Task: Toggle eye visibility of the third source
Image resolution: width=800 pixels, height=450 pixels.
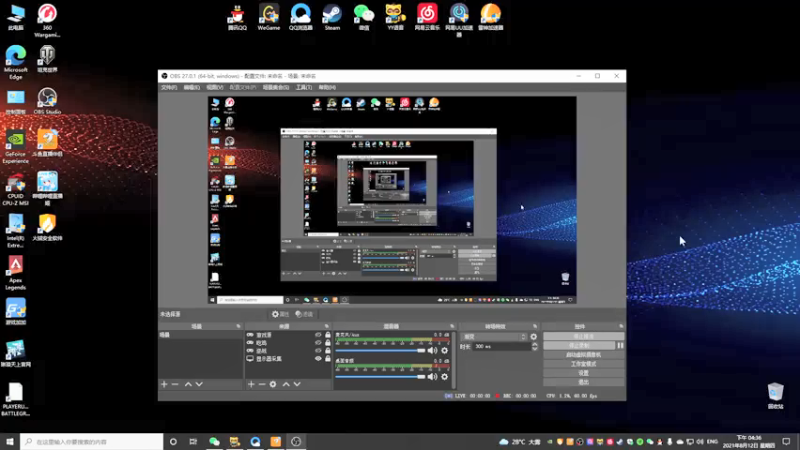Action: 318,351
